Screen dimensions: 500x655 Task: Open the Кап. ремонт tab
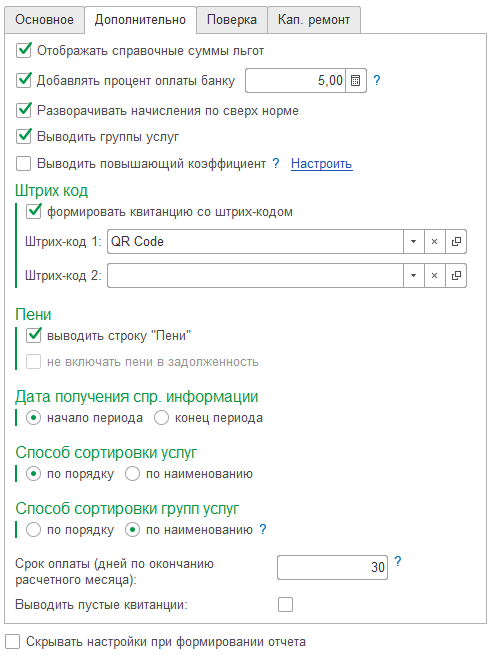coord(314,20)
